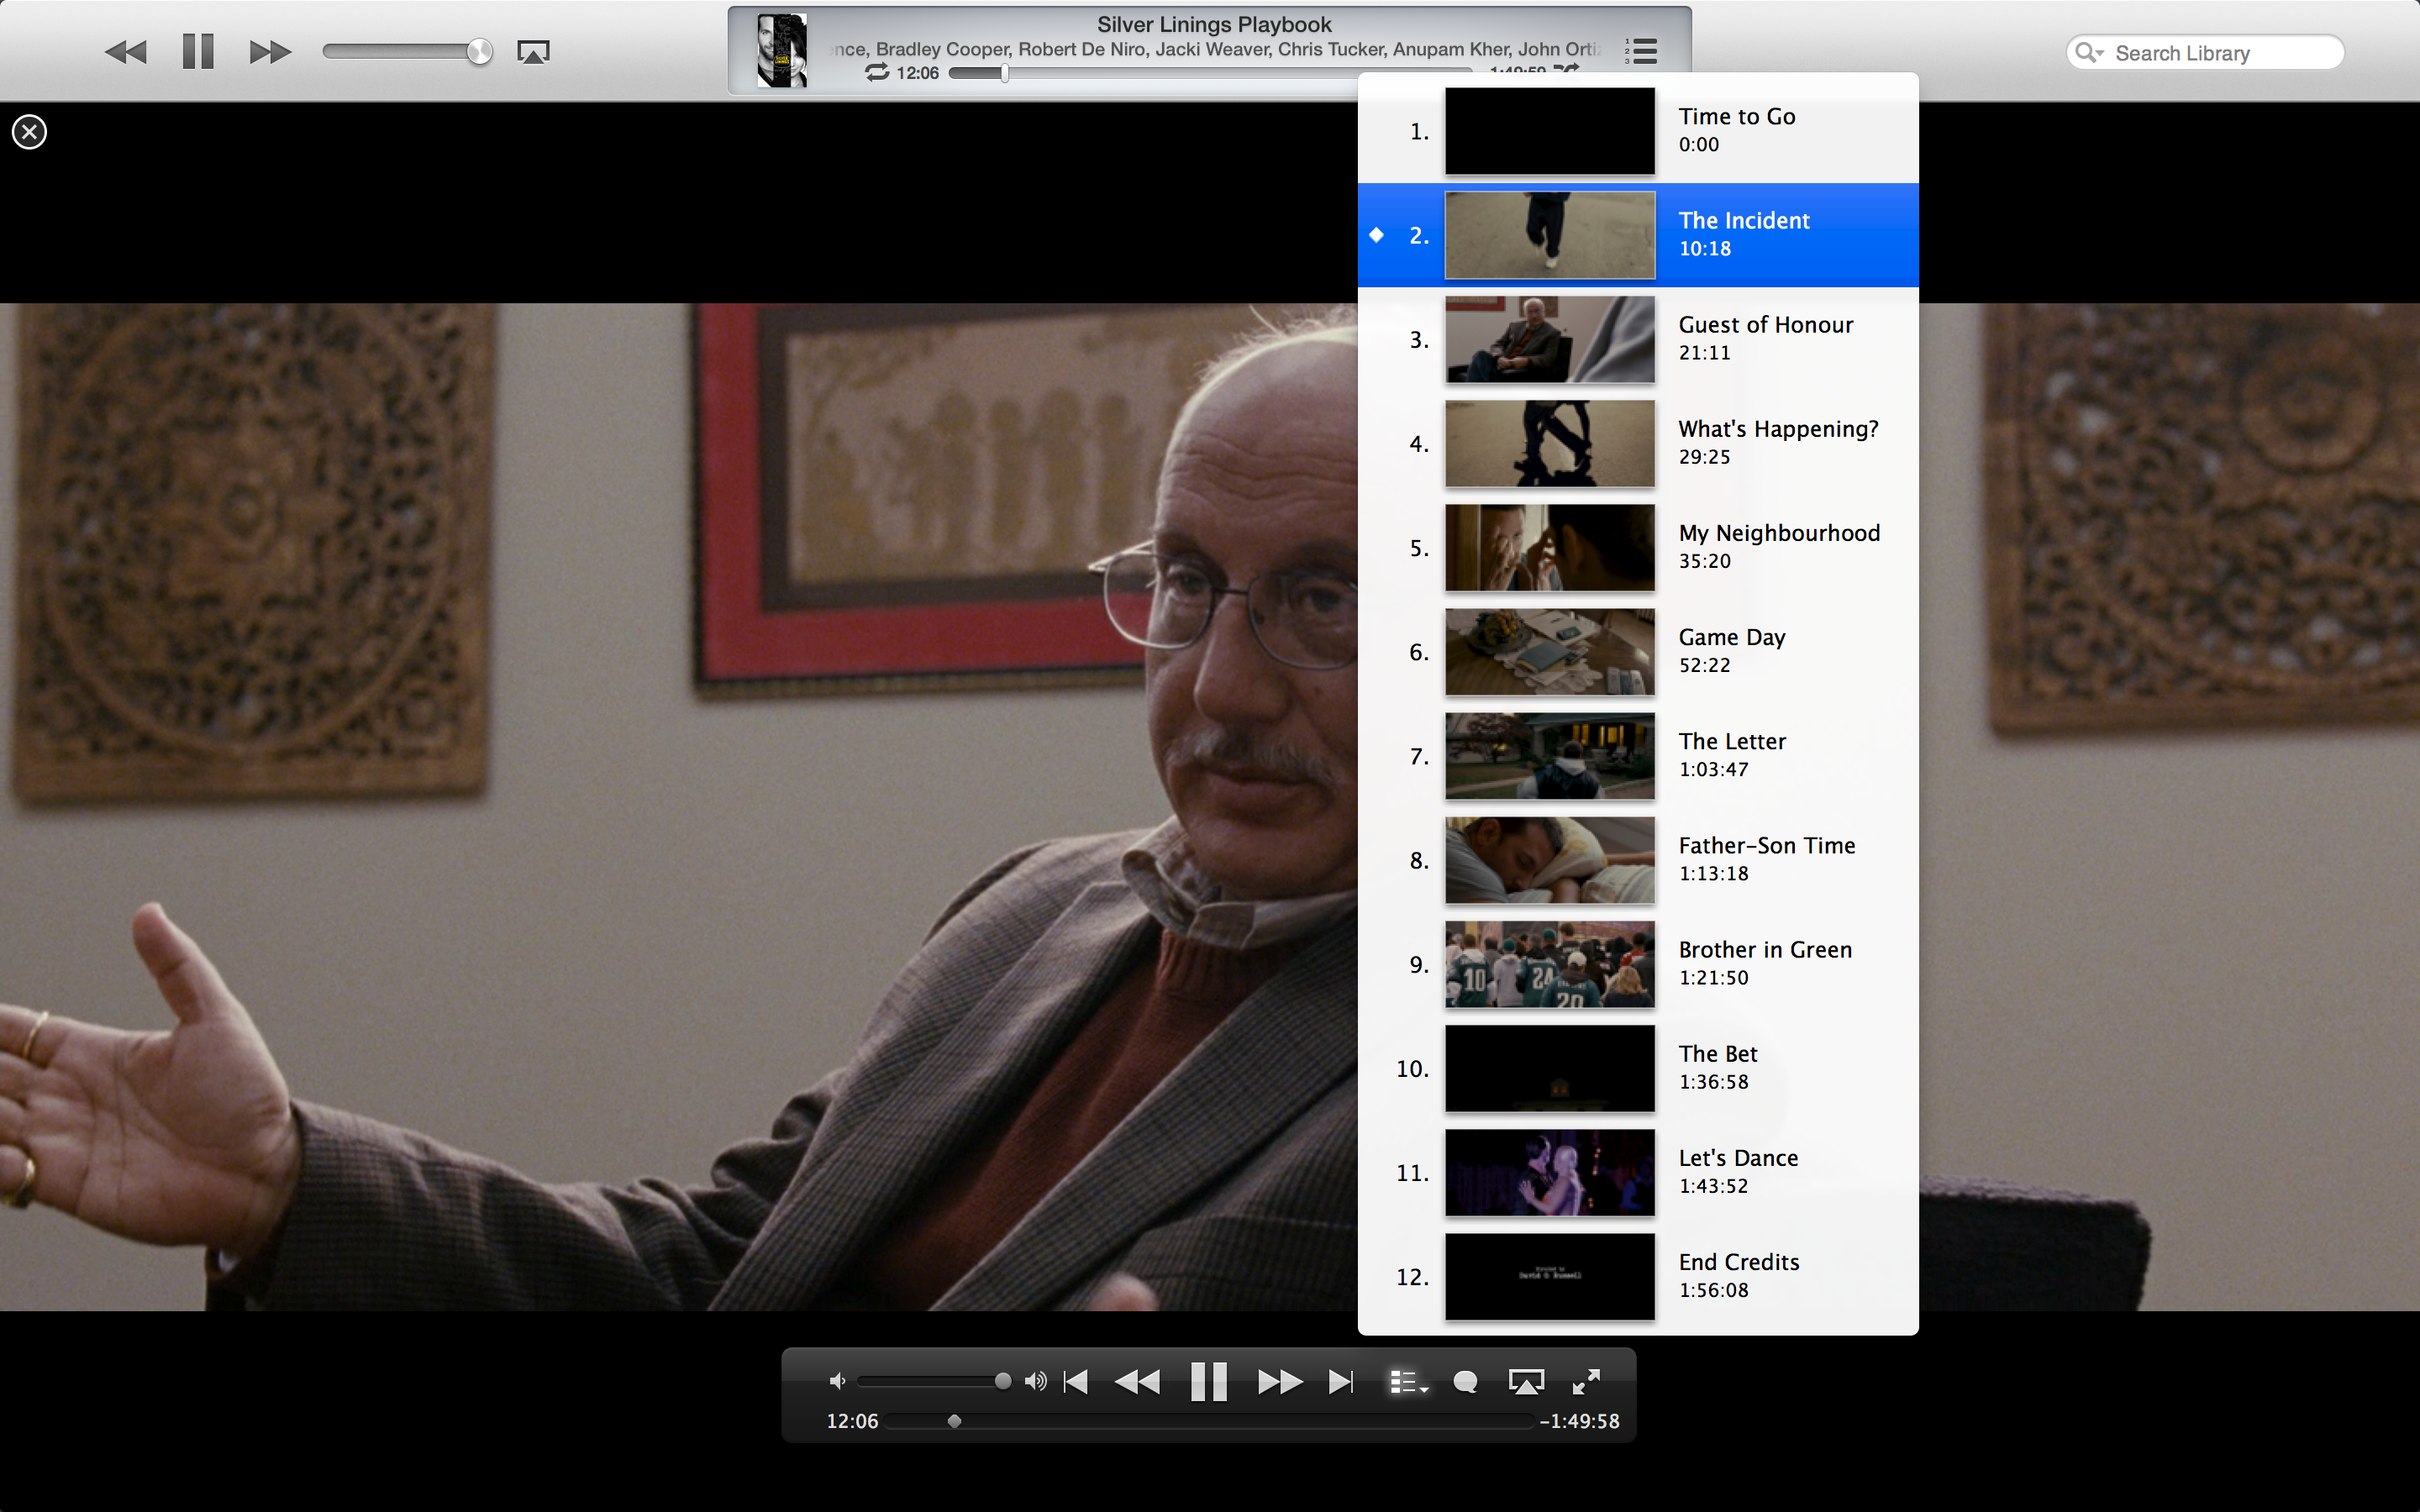This screenshot has height=1512, width=2420.
Task: Select chapter 2 The Incident
Action: [1638, 235]
